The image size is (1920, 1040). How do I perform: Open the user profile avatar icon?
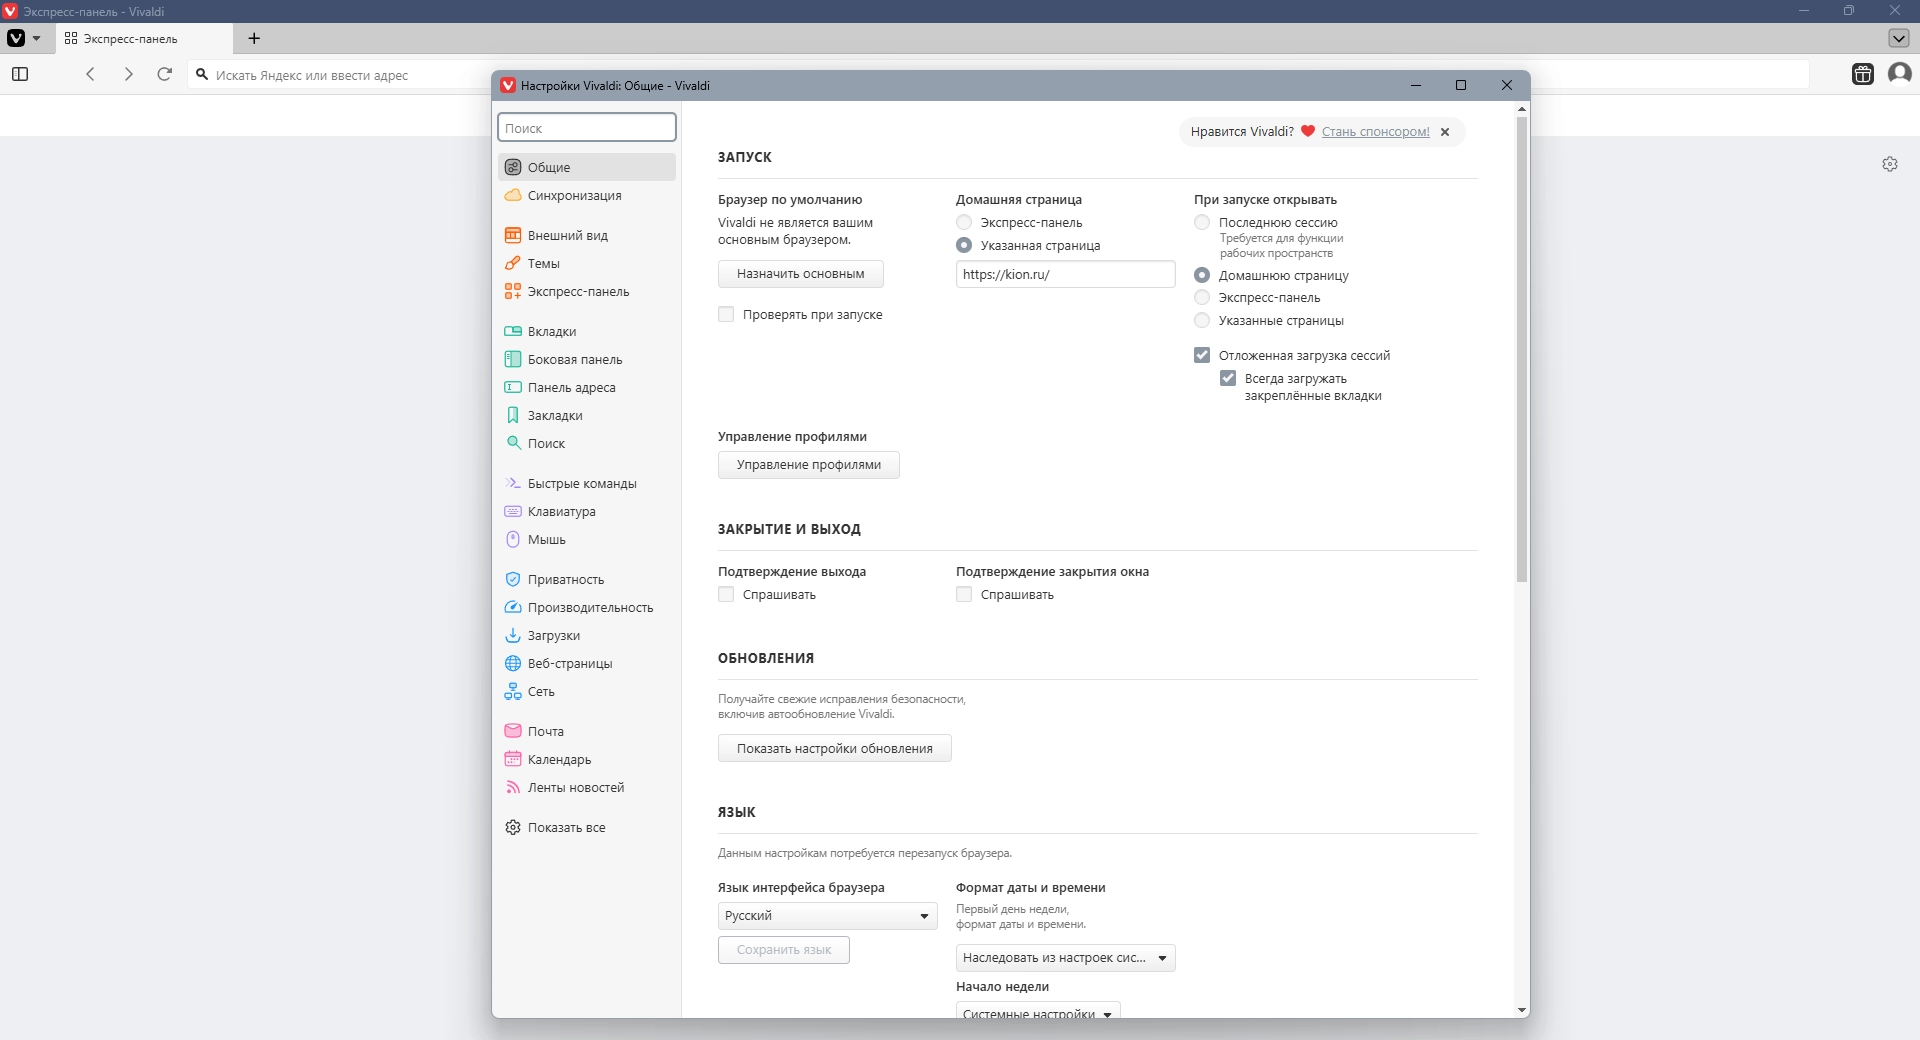(x=1900, y=74)
